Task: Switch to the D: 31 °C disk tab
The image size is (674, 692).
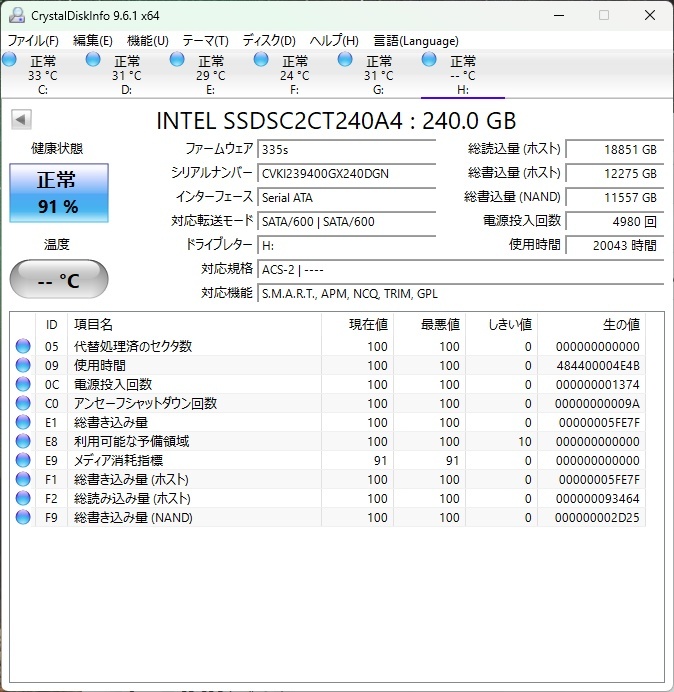Action: point(127,75)
